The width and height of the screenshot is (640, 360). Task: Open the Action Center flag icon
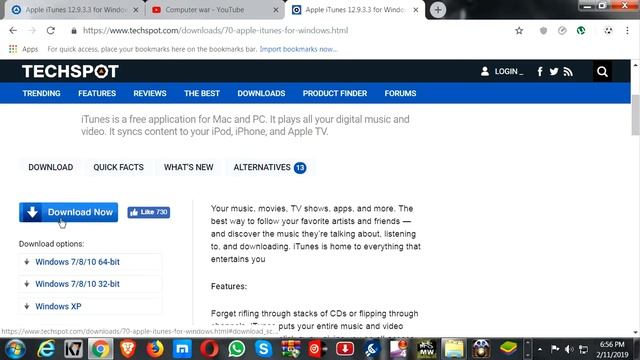tap(555, 349)
